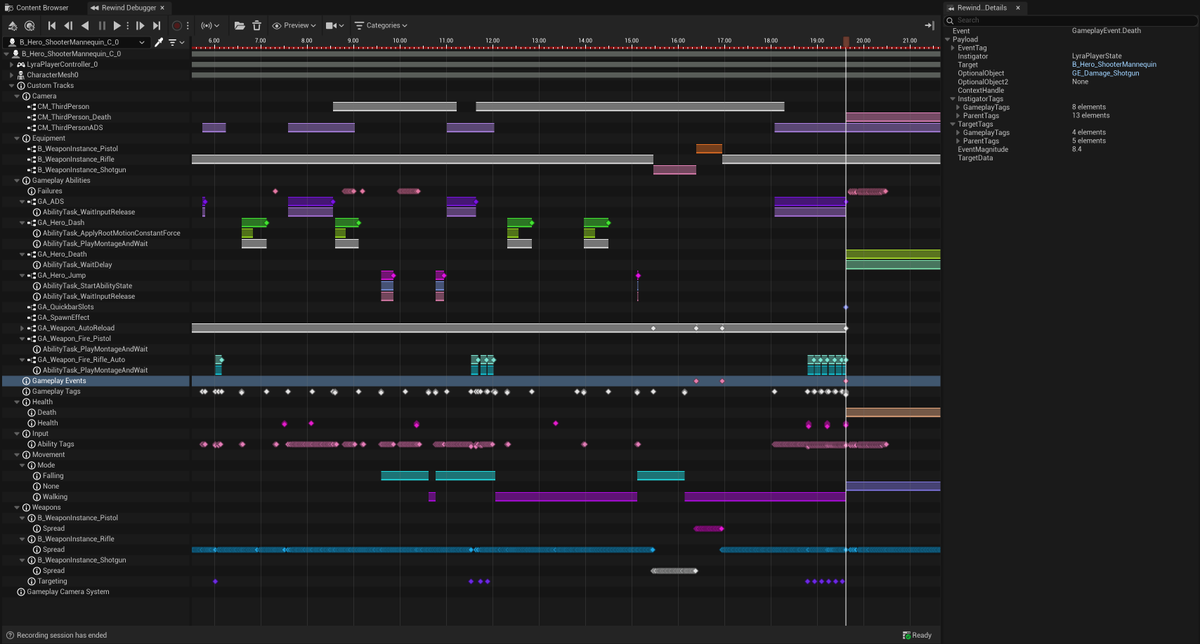The image size is (1200, 644).
Task: Click the circular-arrow icon beside the first toolbar icon
Action: point(30,25)
